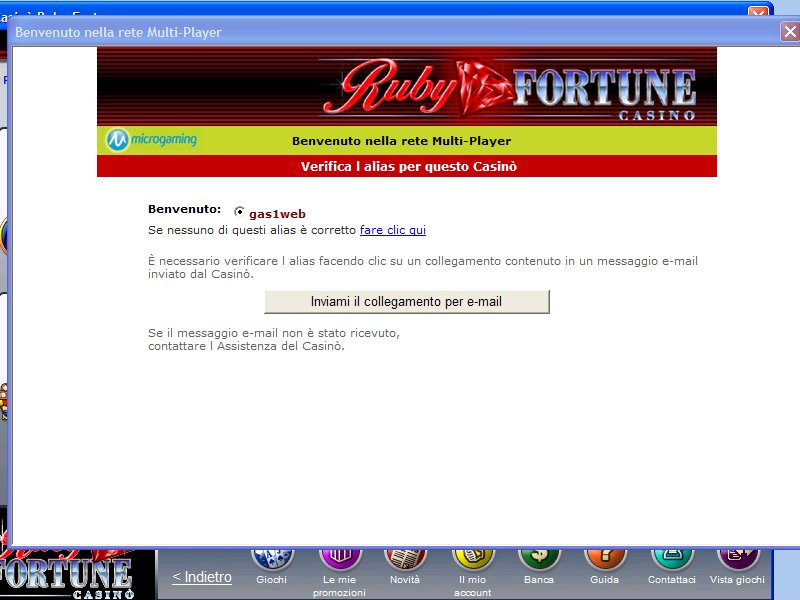Click the Microgaming logo
The image size is (800, 600).
(152, 139)
